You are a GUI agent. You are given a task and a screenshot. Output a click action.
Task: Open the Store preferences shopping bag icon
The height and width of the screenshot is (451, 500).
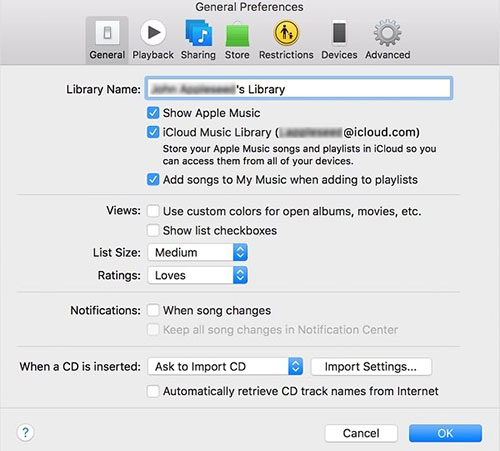(x=237, y=34)
